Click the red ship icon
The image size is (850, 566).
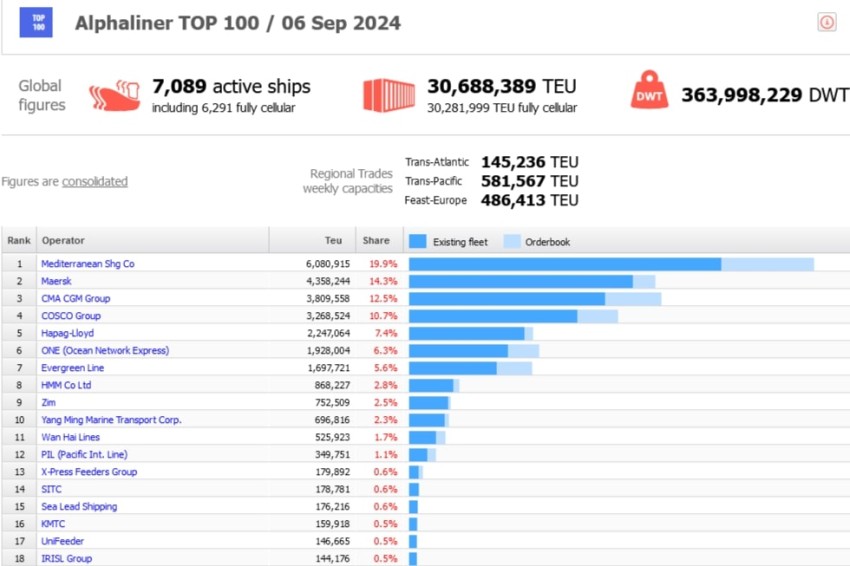pyautogui.click(x=114, y=95)
